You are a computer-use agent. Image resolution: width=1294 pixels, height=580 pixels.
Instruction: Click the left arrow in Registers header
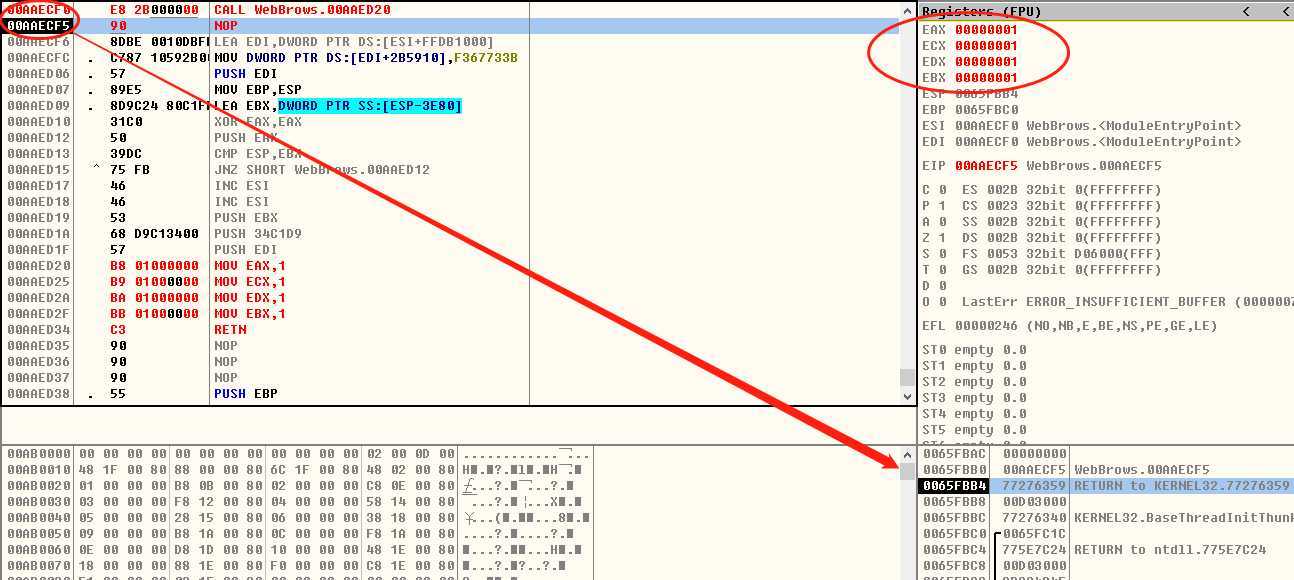tap(1246, 12)
